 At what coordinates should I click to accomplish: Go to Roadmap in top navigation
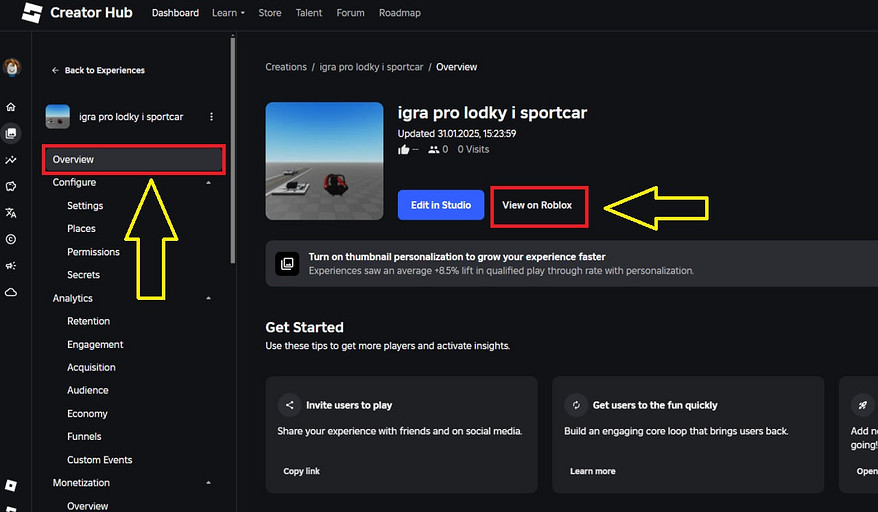399,13
